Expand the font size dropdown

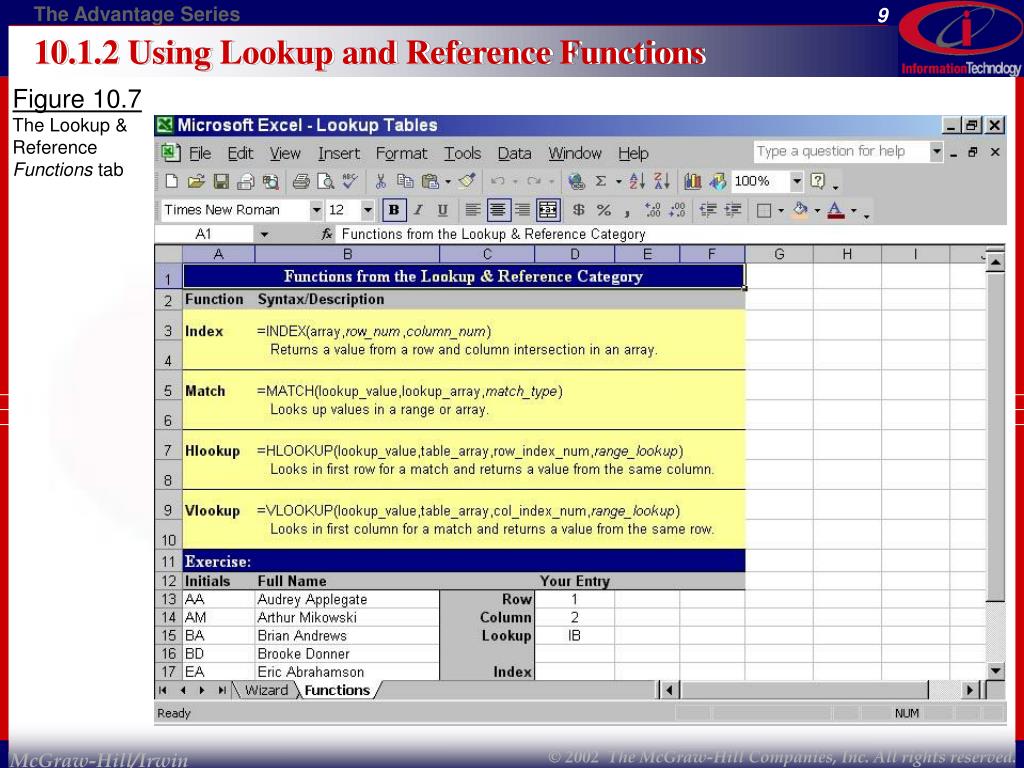(367, 210)
